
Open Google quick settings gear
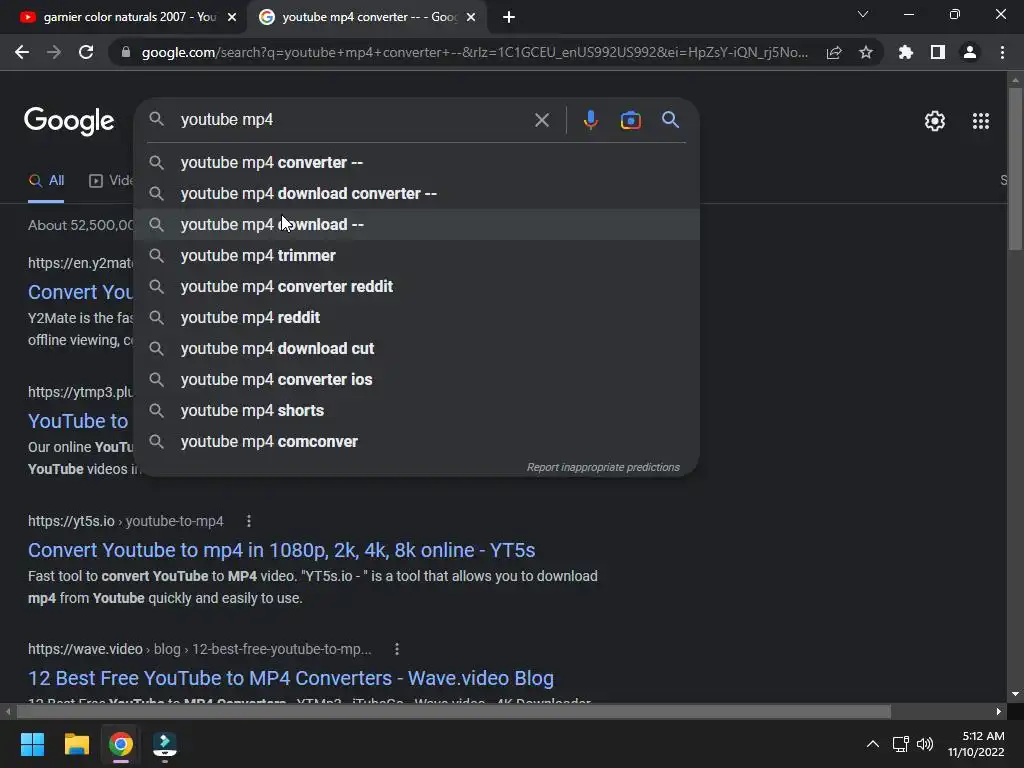coord(935,121)
